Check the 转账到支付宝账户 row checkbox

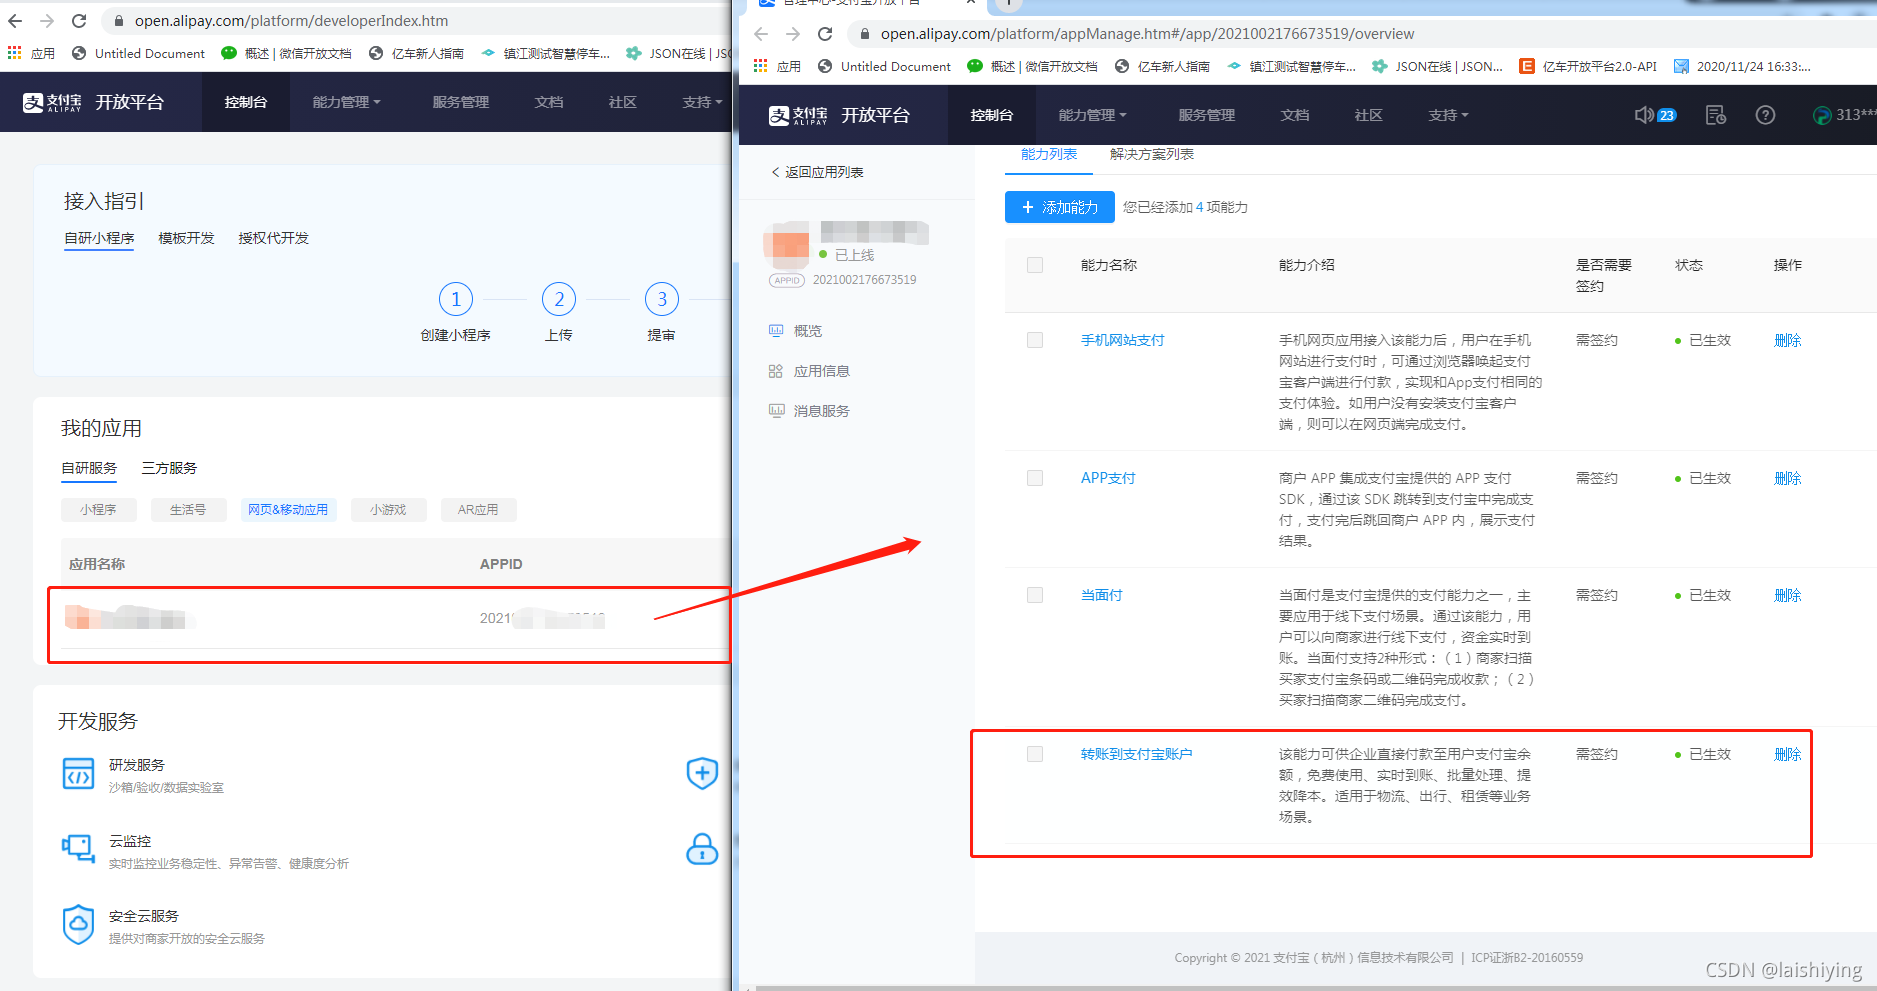(1035, 754)
